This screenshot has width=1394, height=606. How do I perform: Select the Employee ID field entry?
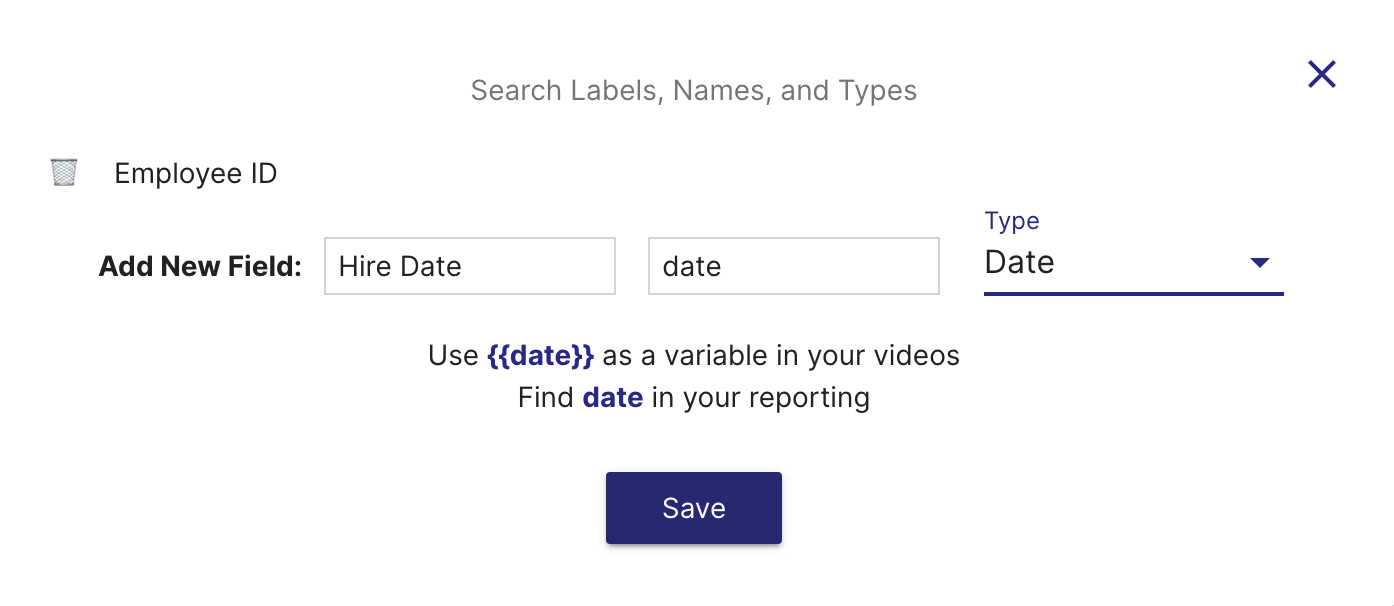tap(195, 174)
